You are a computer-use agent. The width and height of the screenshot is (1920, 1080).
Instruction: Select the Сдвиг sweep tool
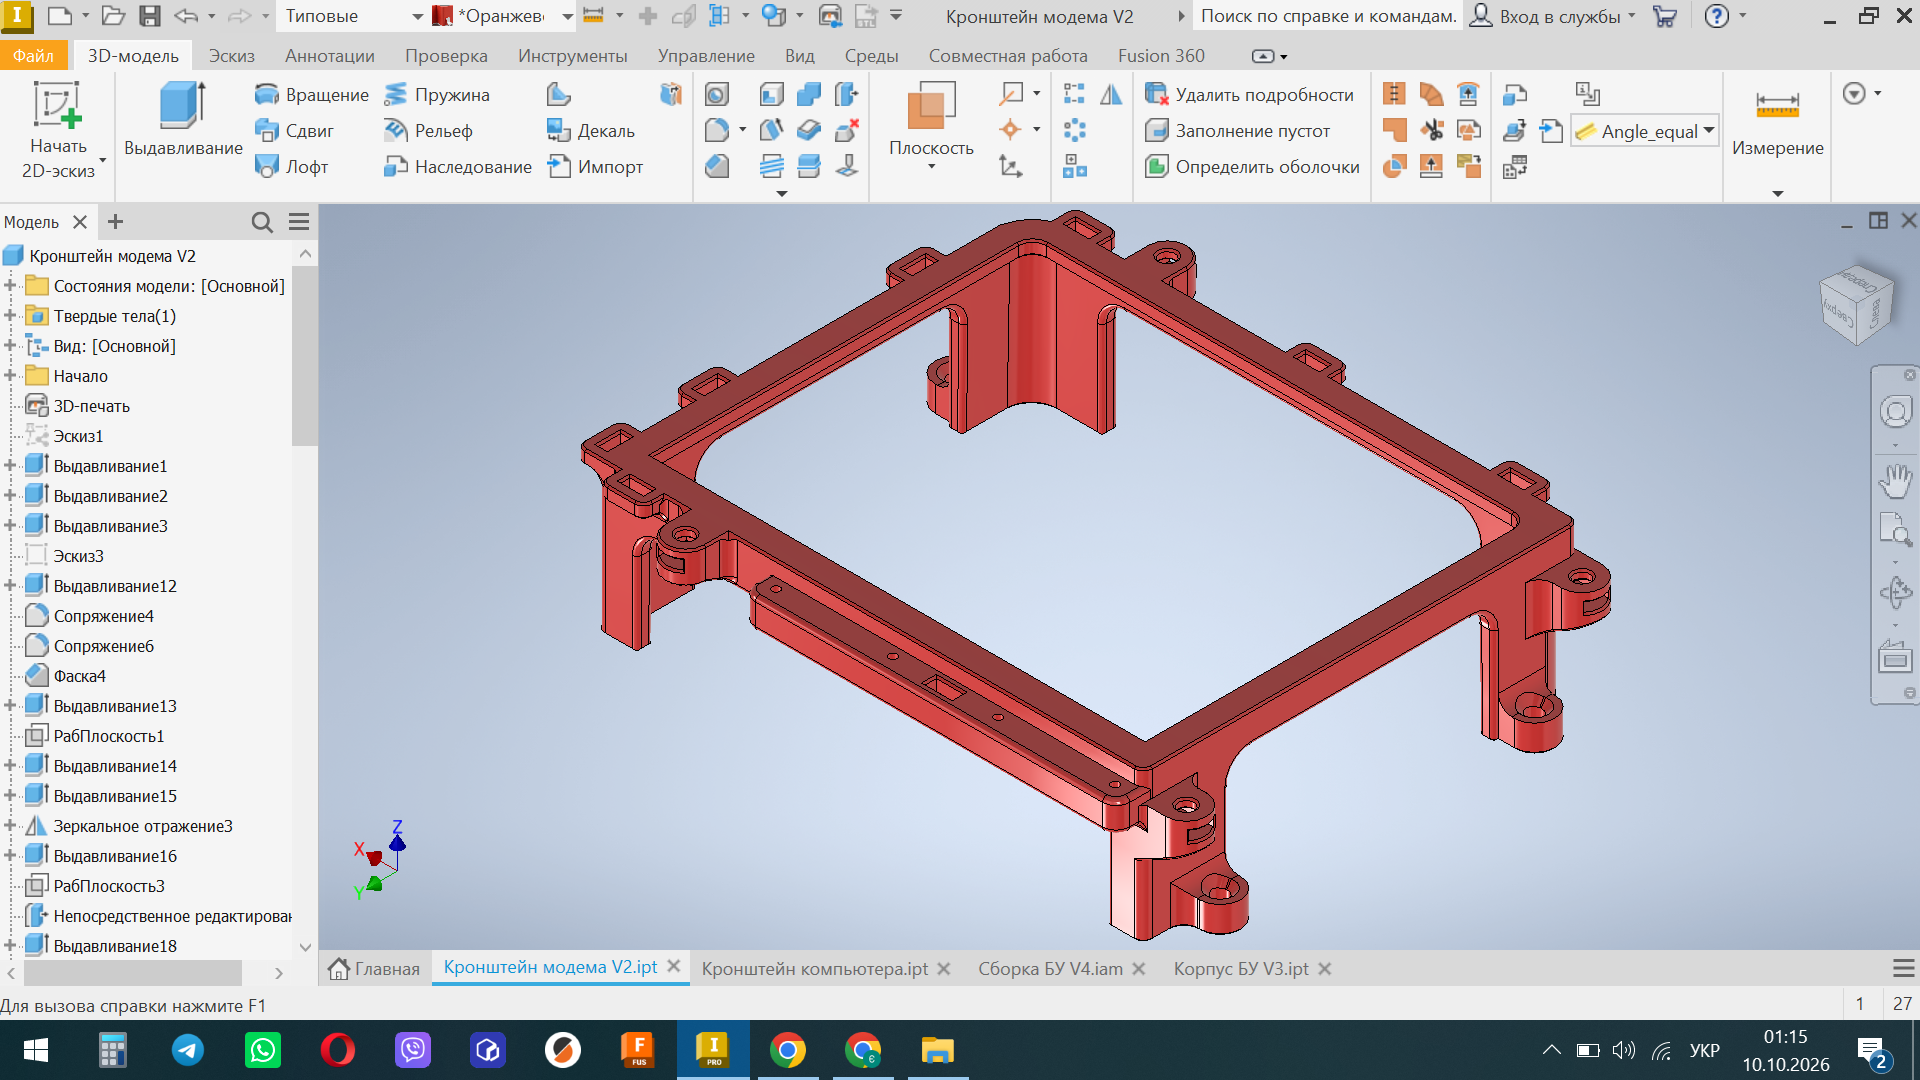(x=295, y=131)
